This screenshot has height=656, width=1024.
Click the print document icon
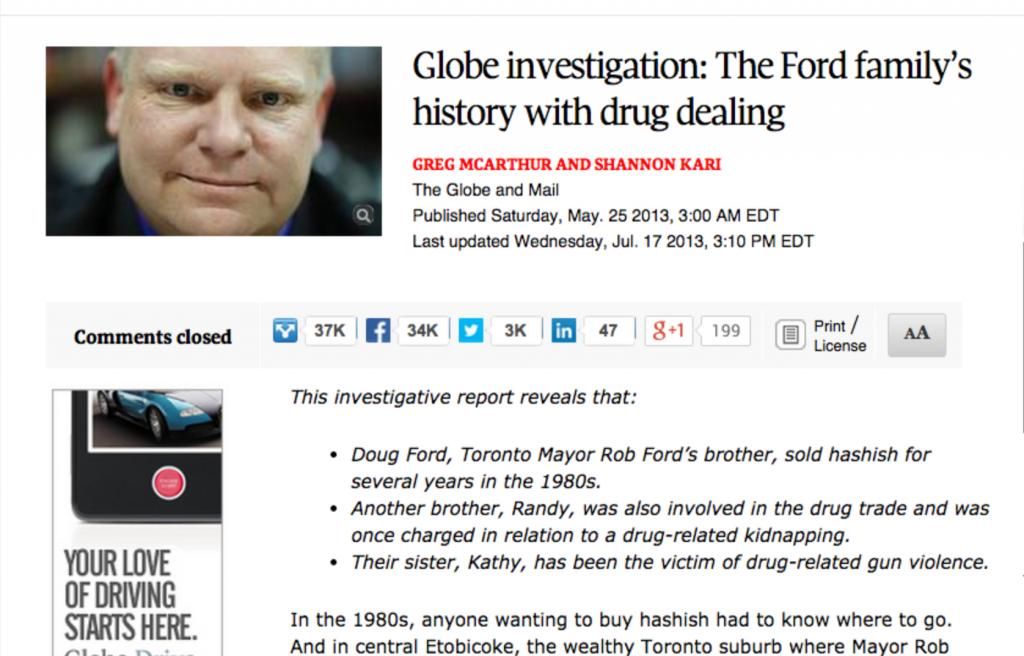point(790,335)
